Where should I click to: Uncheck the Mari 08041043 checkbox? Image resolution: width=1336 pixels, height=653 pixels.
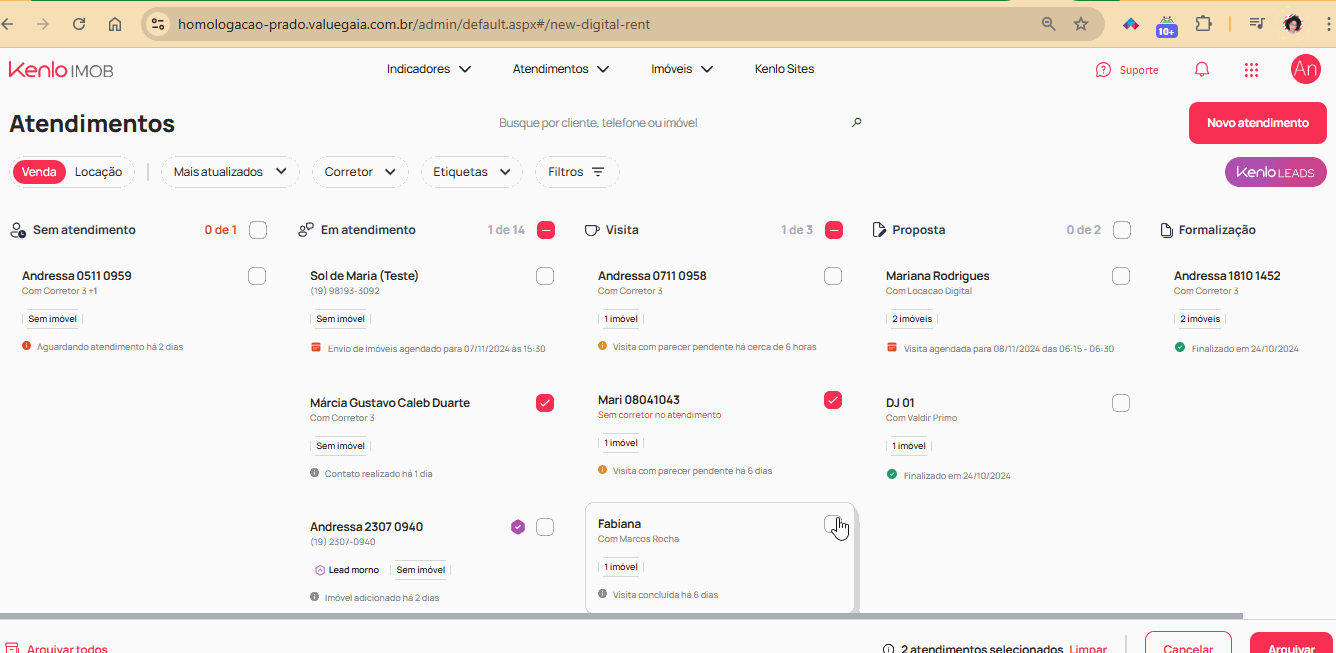click(x=833, y=400)
